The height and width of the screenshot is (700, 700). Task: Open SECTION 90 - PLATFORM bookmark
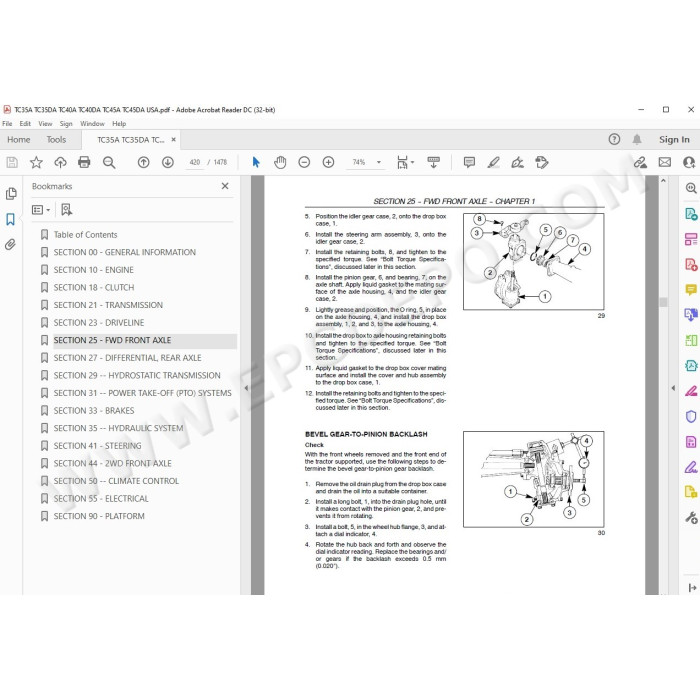[x=99, y=516]
